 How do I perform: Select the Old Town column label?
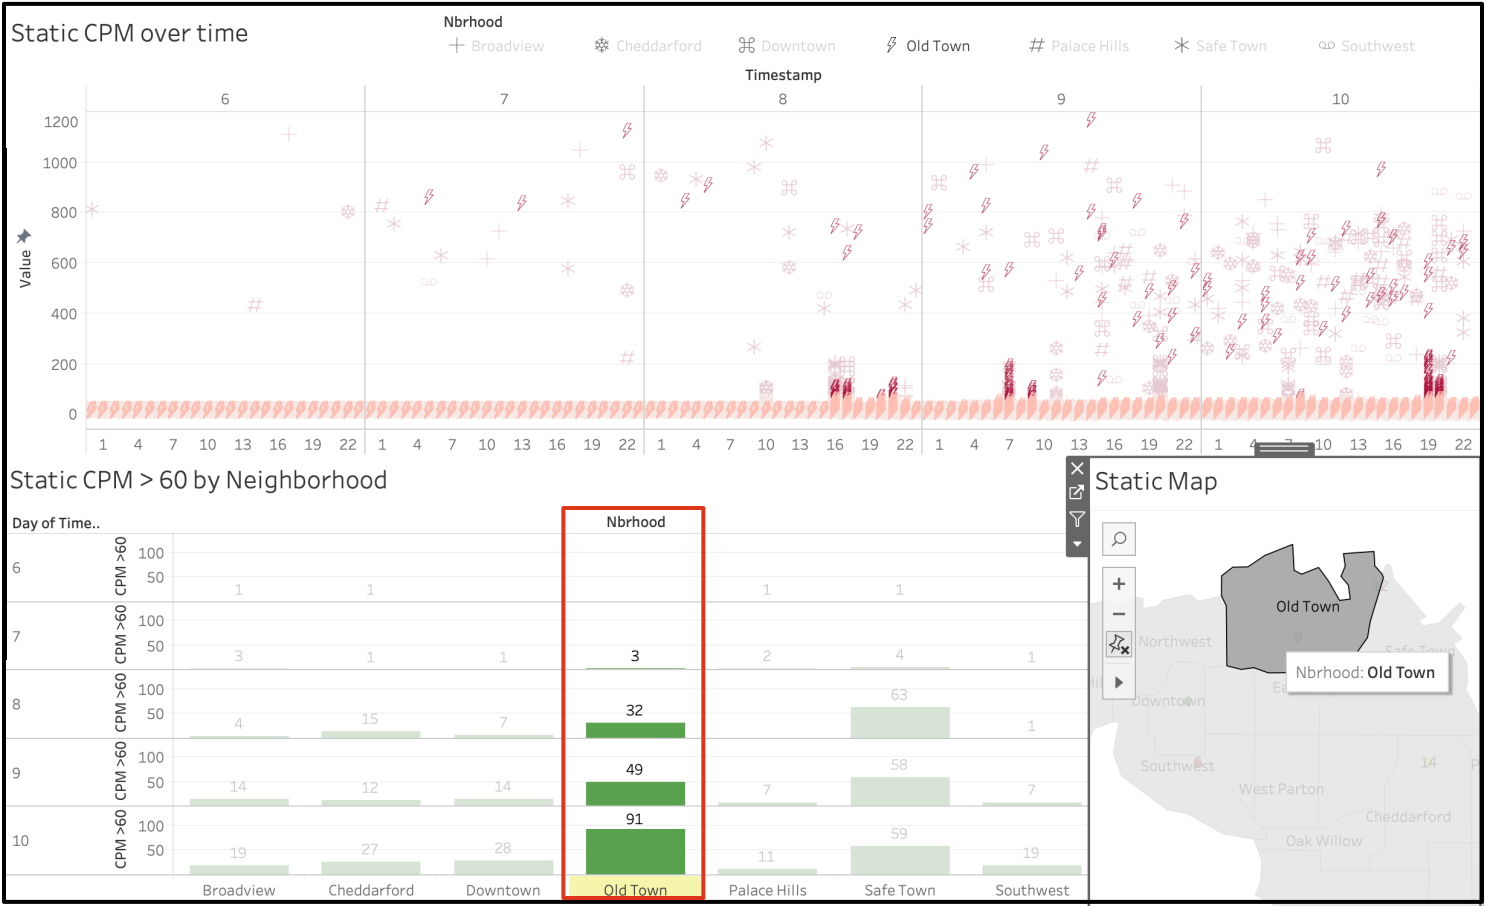pos(635,890)
